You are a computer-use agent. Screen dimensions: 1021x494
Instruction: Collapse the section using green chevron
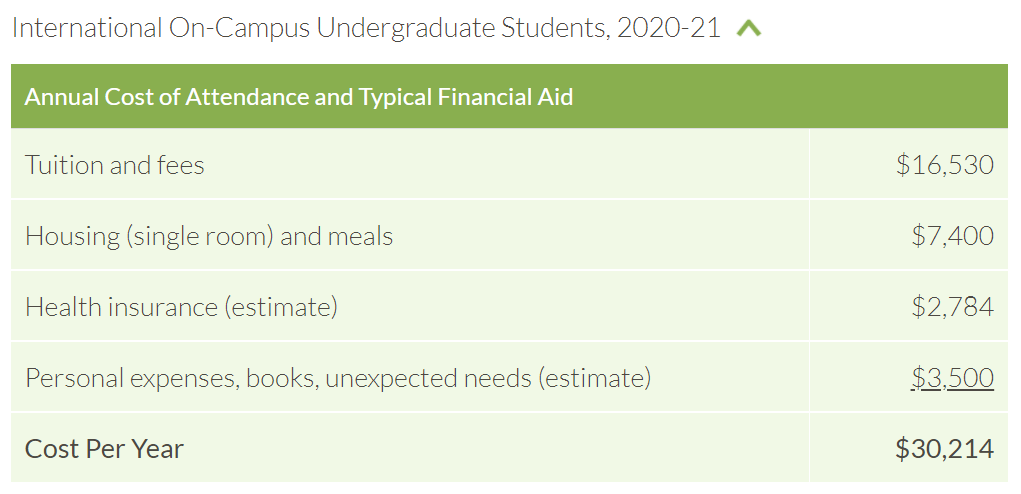(748, 29)
